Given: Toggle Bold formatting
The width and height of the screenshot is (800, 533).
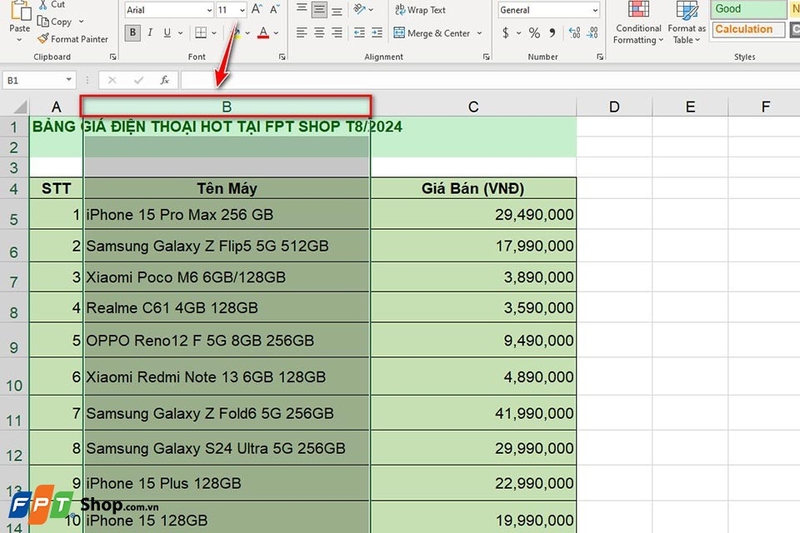Looking at the screenshot, I should 133,33.
